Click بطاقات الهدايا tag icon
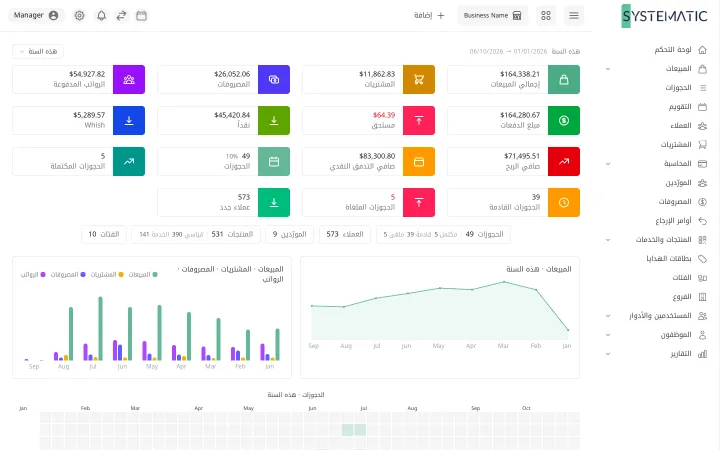The image size is (720, 450). point(702,259)
